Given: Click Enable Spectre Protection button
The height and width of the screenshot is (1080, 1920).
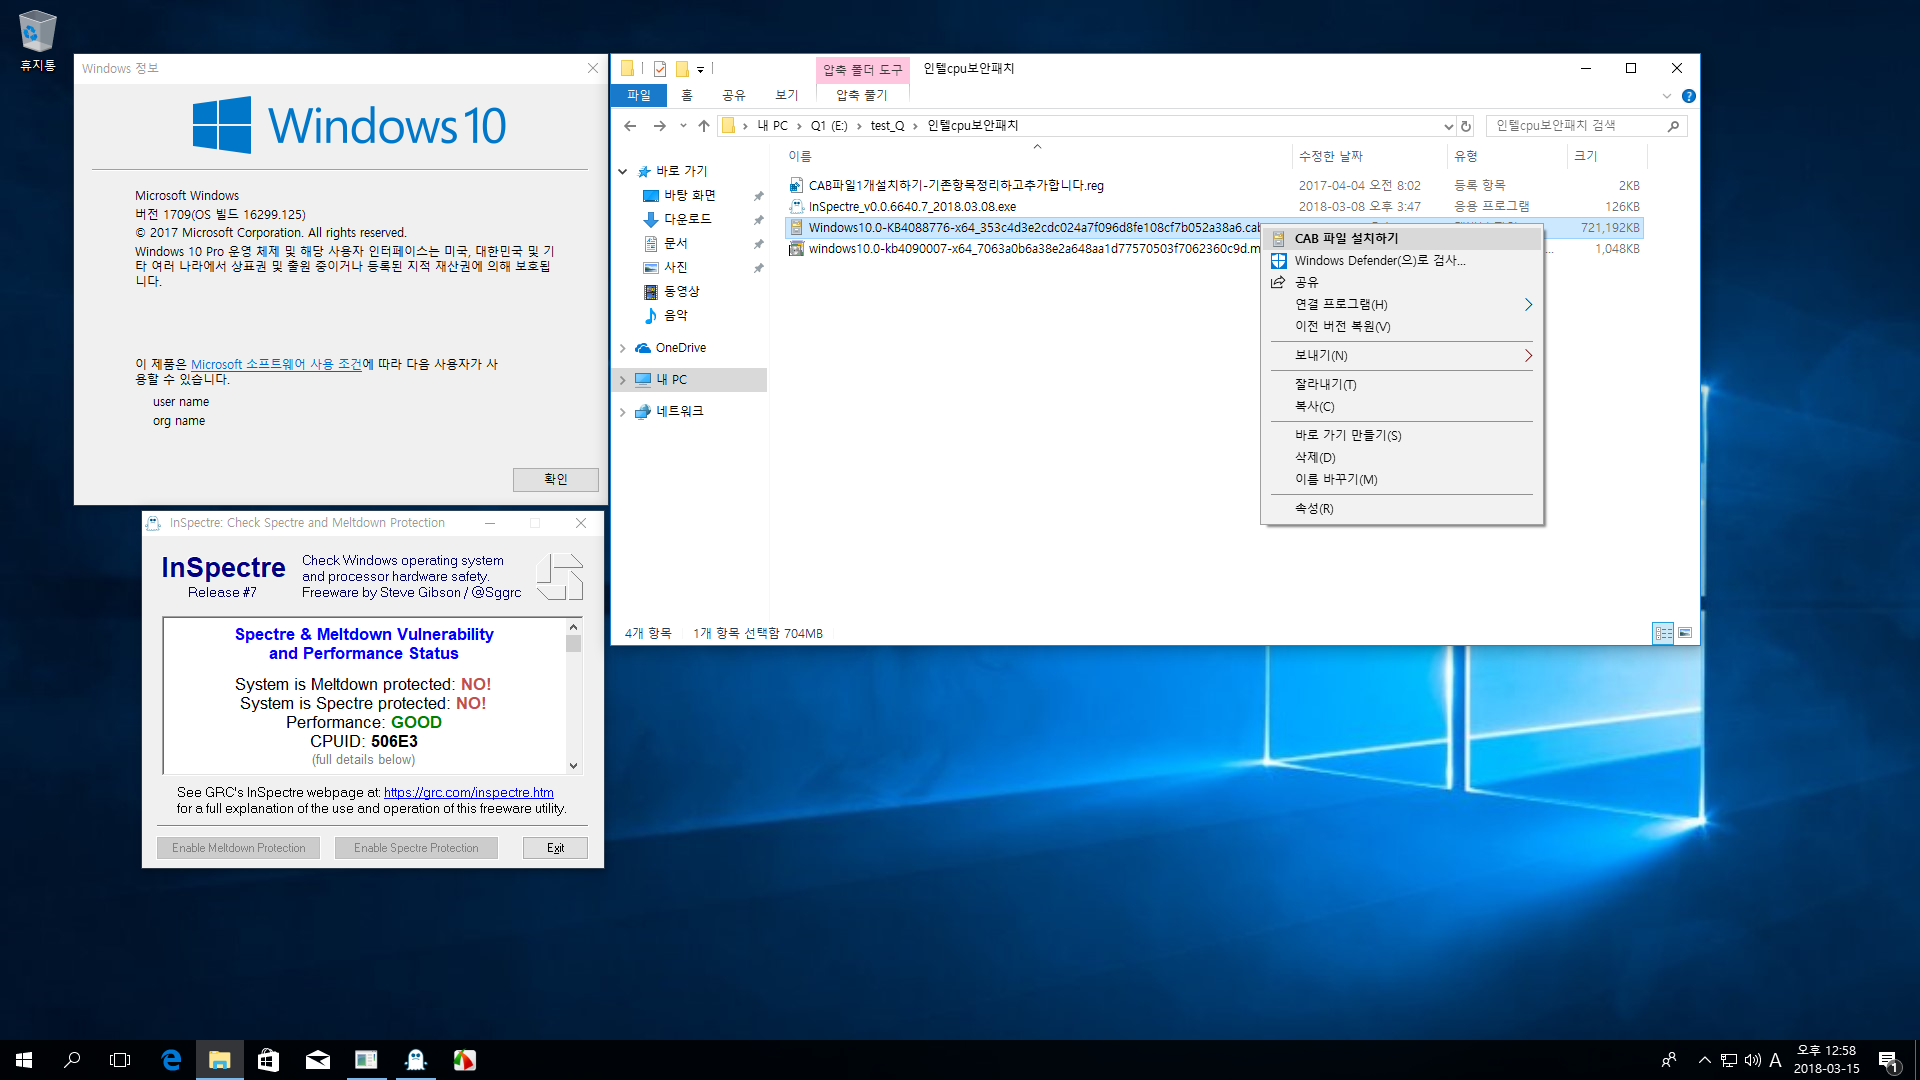Looking at the screenshot, I should (416, 848).
